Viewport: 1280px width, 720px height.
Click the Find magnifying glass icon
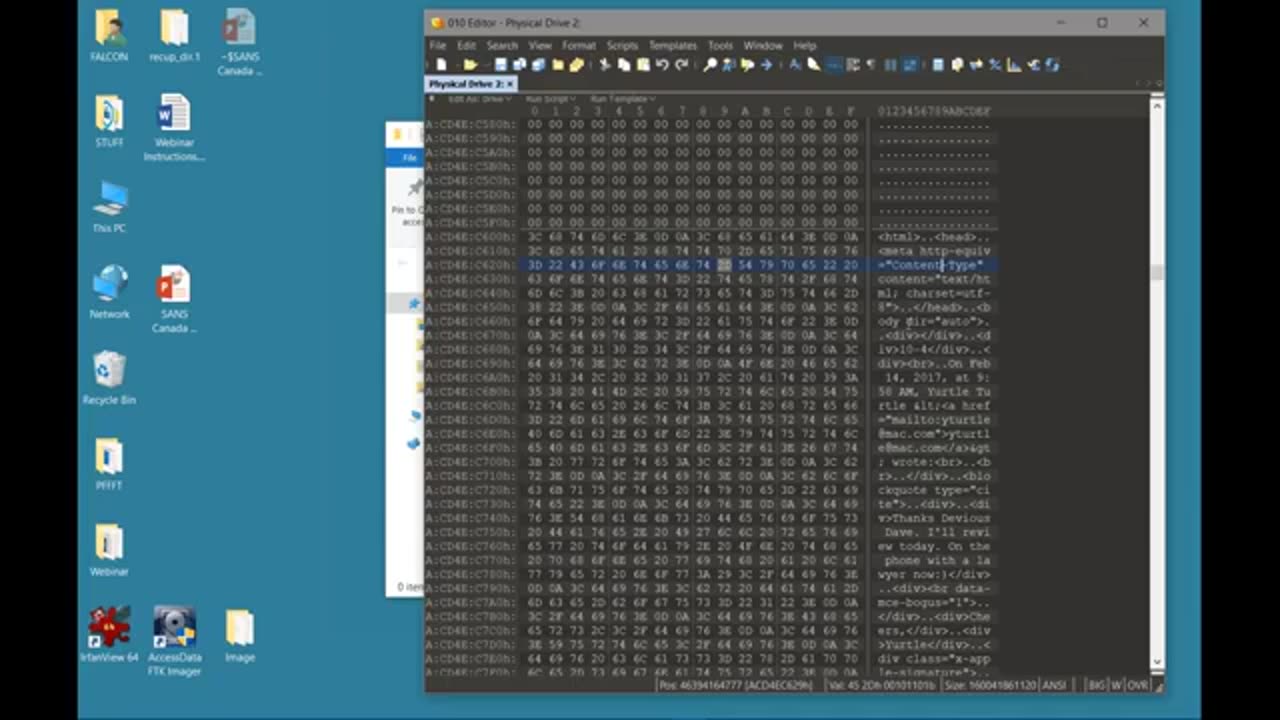pos(710,65)
